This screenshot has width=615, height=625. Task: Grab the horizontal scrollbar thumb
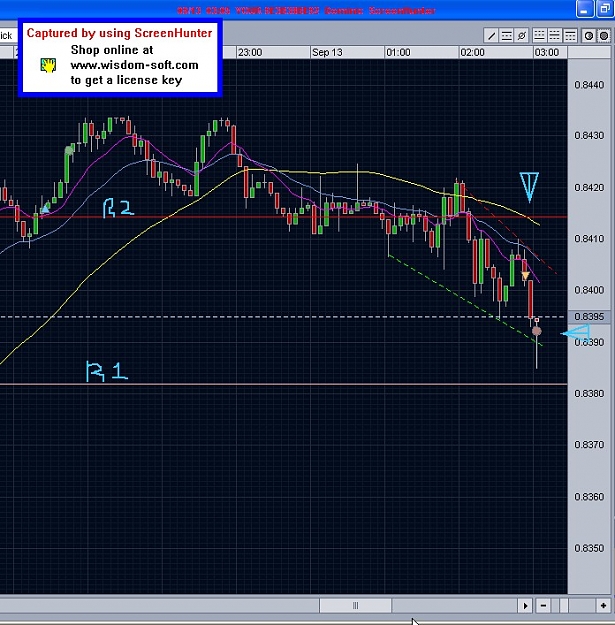pos(355,605)
